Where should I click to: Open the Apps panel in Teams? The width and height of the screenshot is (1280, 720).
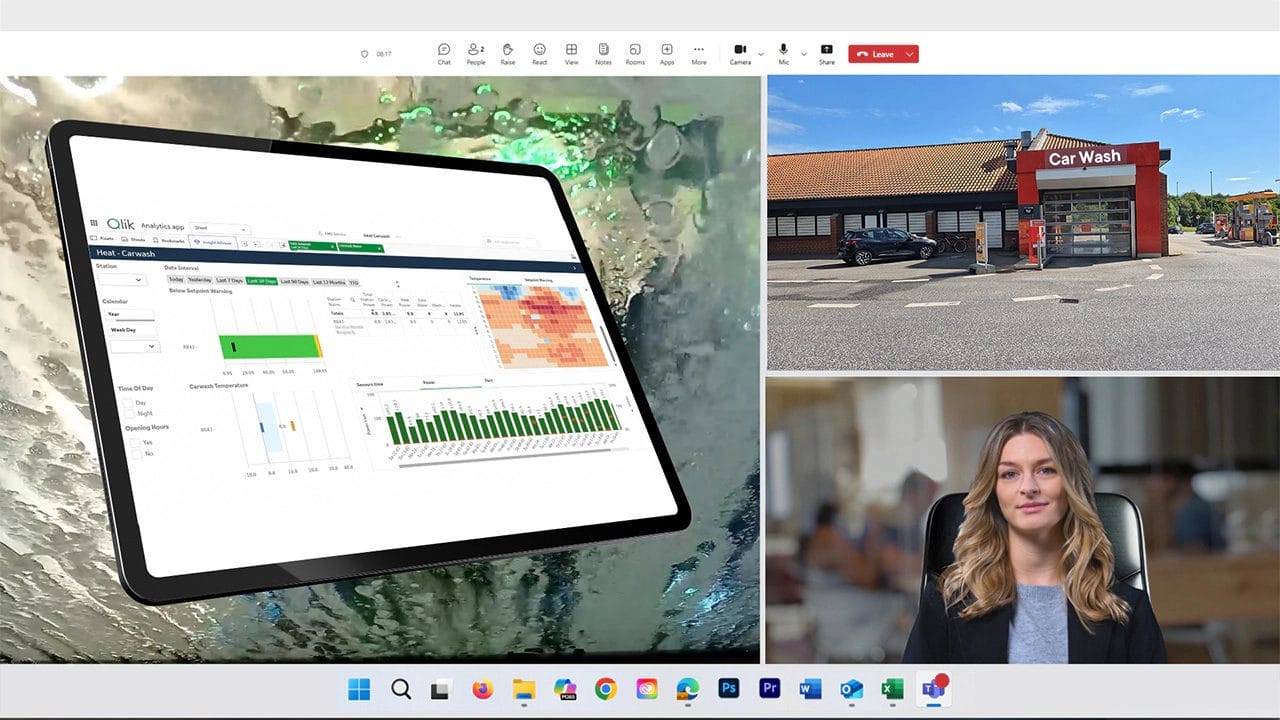(667, 52)
